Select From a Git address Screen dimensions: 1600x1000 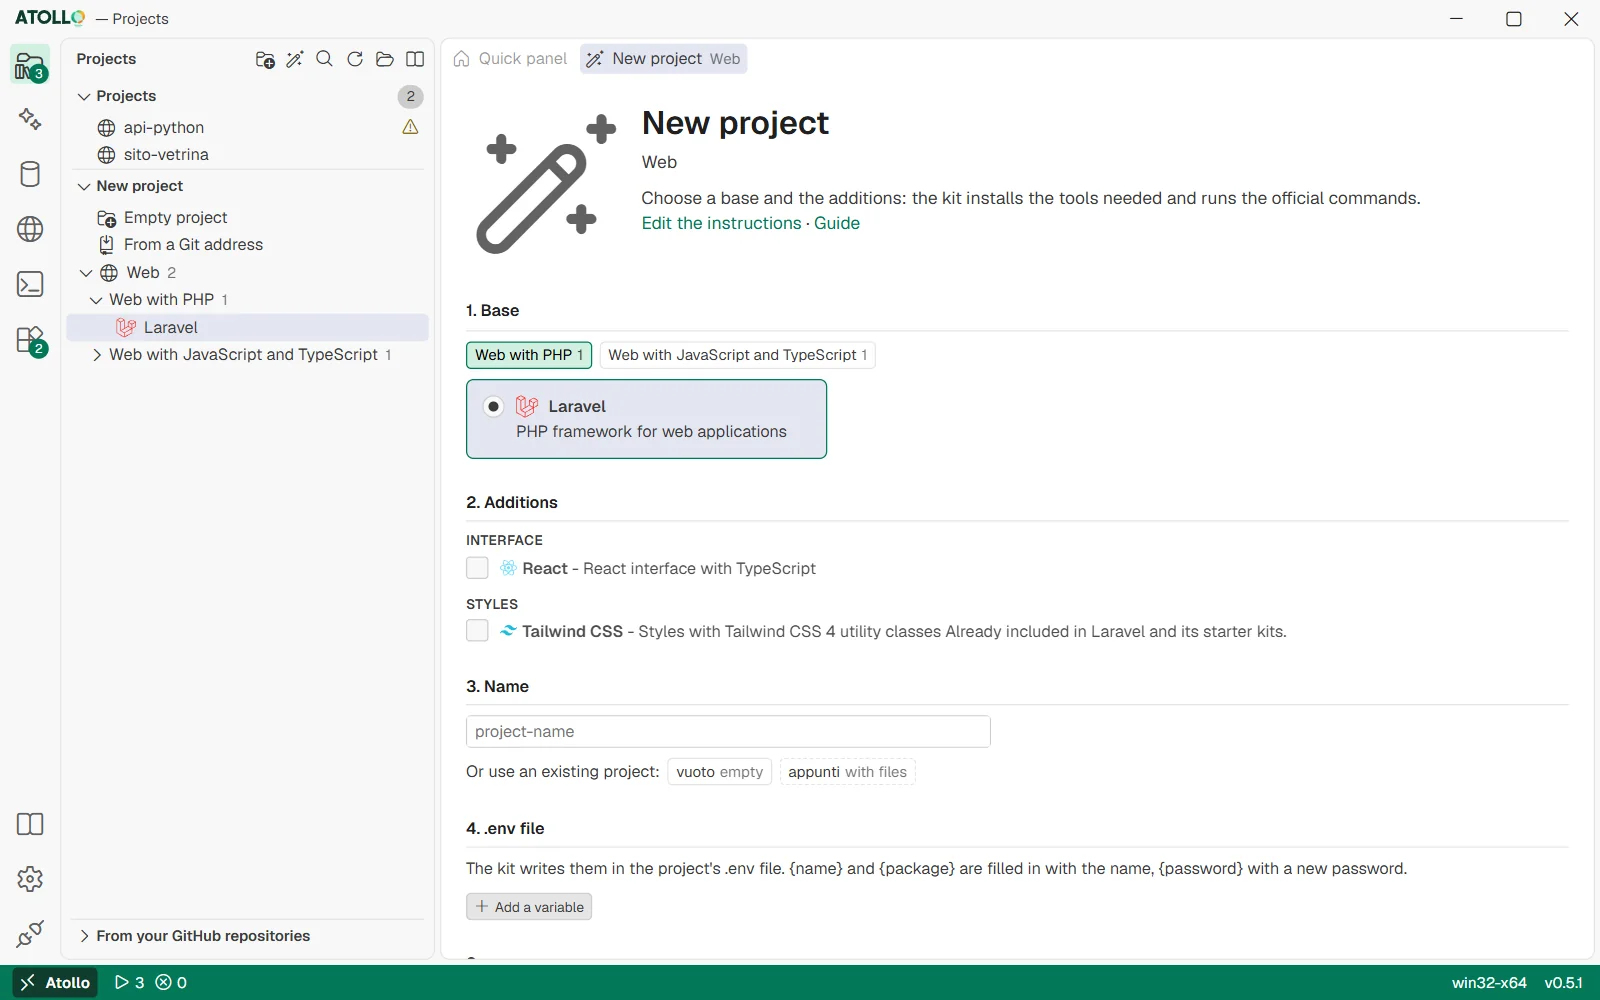coord(193,245)
